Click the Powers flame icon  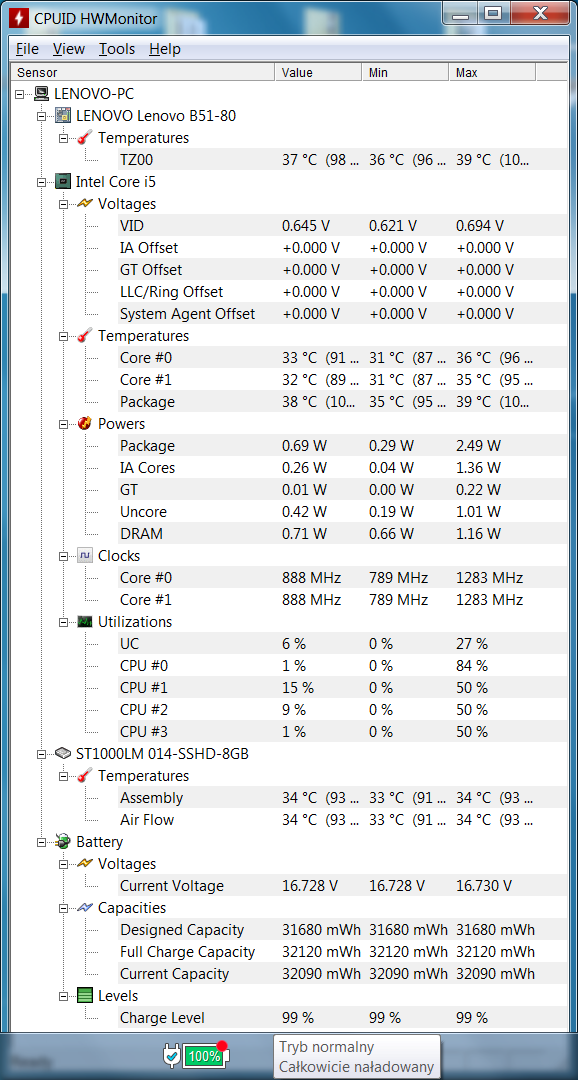tap(85, 424)
